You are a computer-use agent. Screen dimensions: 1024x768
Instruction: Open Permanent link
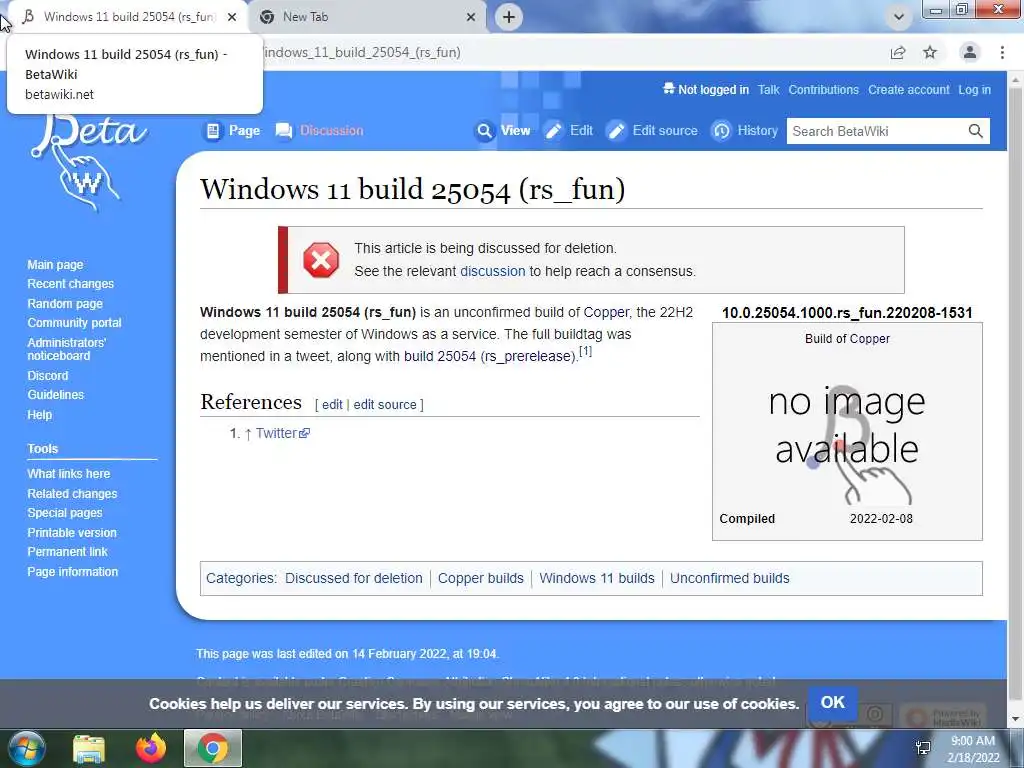(67, 552)
